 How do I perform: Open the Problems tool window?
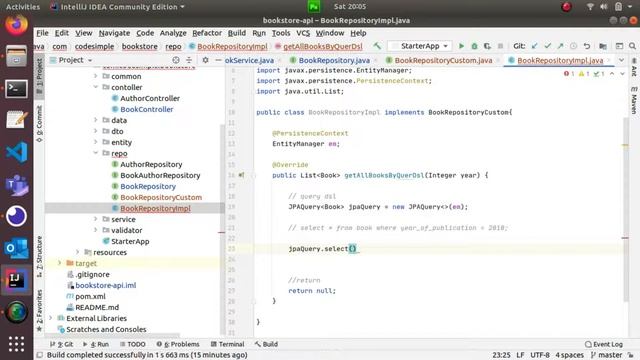(178, 344)
